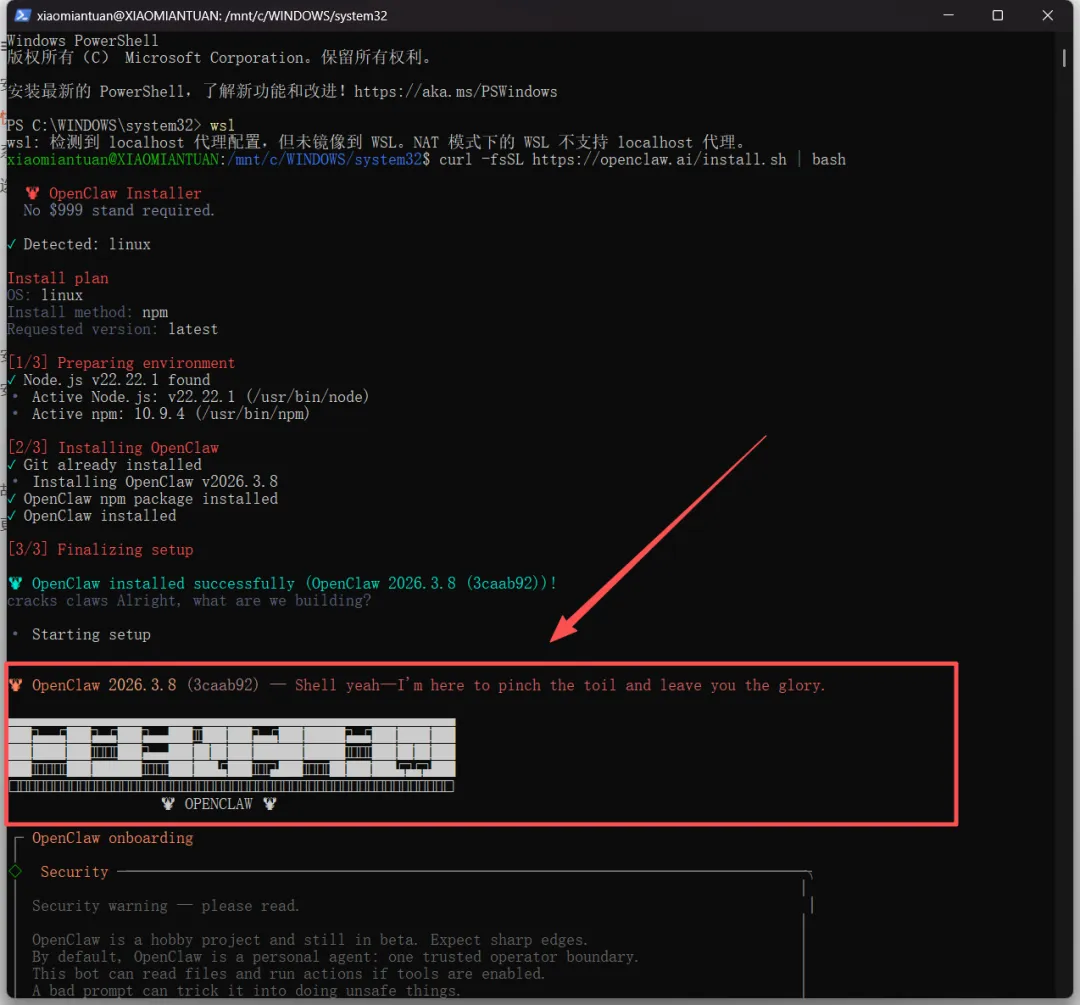Viewport: 1080px width, 1005px height.
Task: Click checkmark beside Git already installed
Action: 12,465
